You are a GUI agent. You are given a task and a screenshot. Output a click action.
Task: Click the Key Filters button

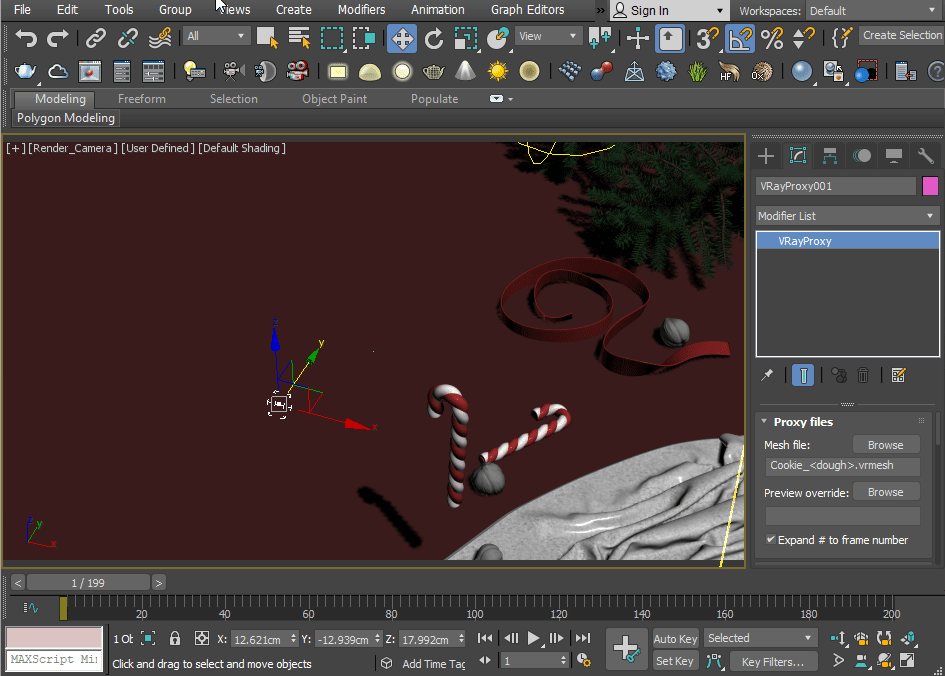[x=772, y=661]
